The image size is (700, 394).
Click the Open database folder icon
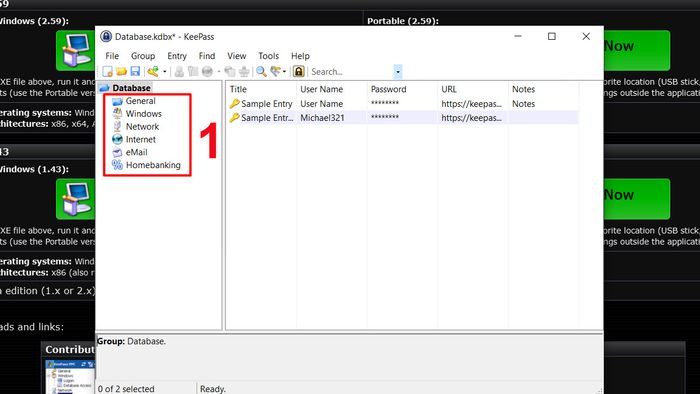(x=121, y=71)
